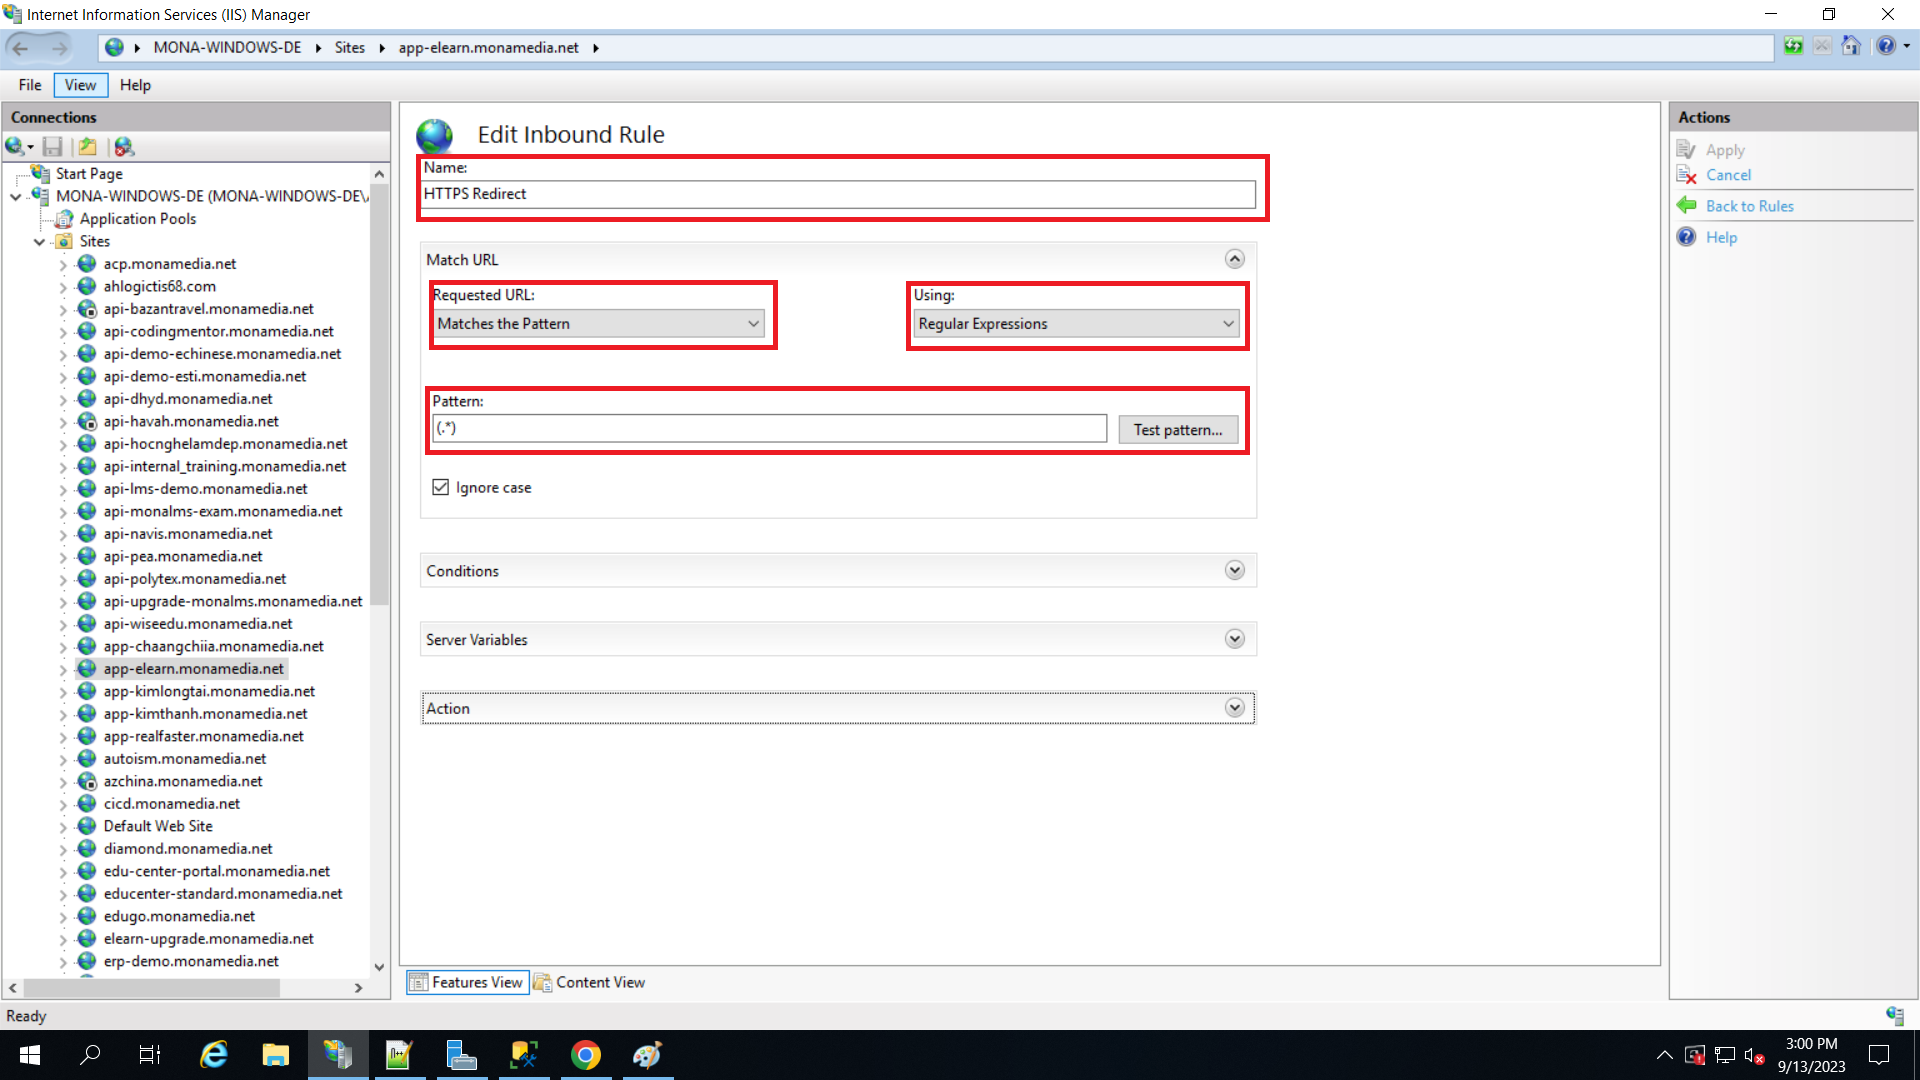This screenshot has height=1080, width=1920.
Task: Select api-pea.monamedia.net site
Action: coord(183,556)
